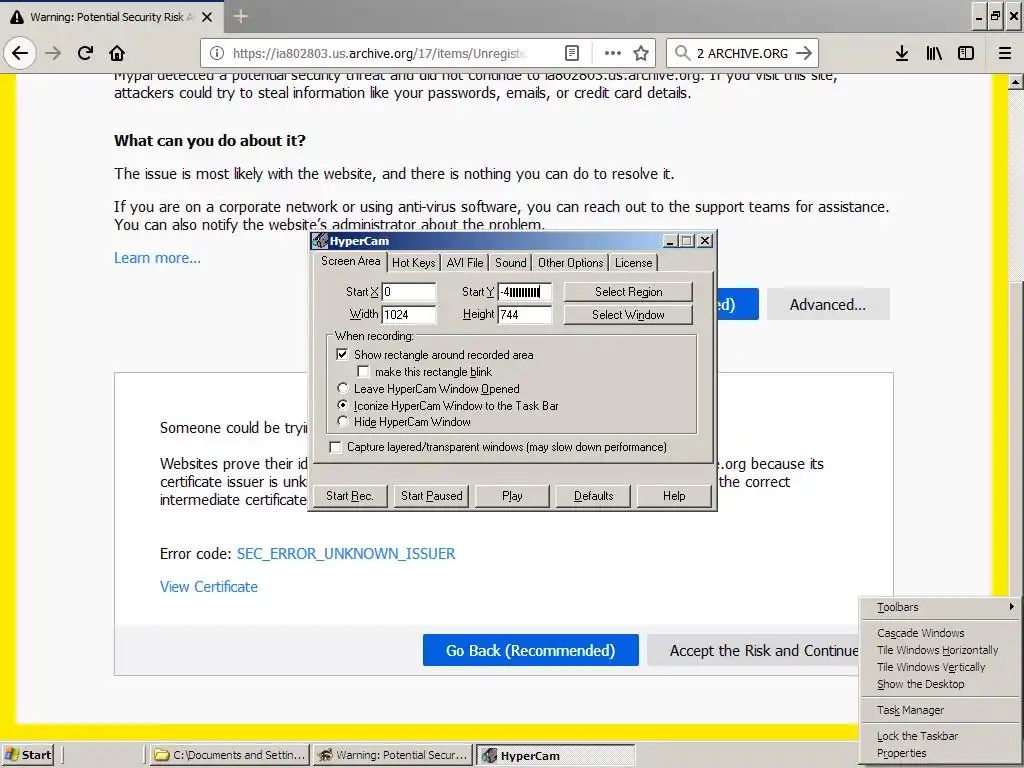Switch to the Hot Keys tab
Screen dimensions: 1024x768
[413, 263]
